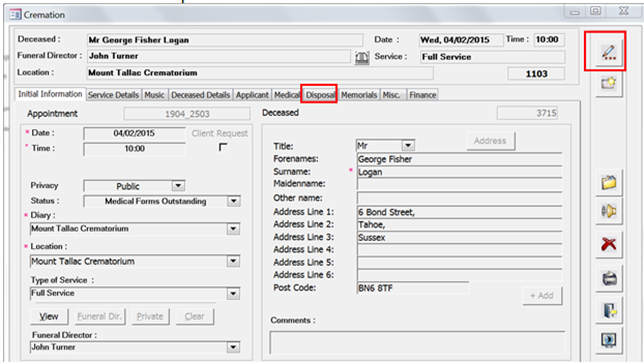The image size is (644, 364).
Task: Open the Service Details tab
Action: 113,95
